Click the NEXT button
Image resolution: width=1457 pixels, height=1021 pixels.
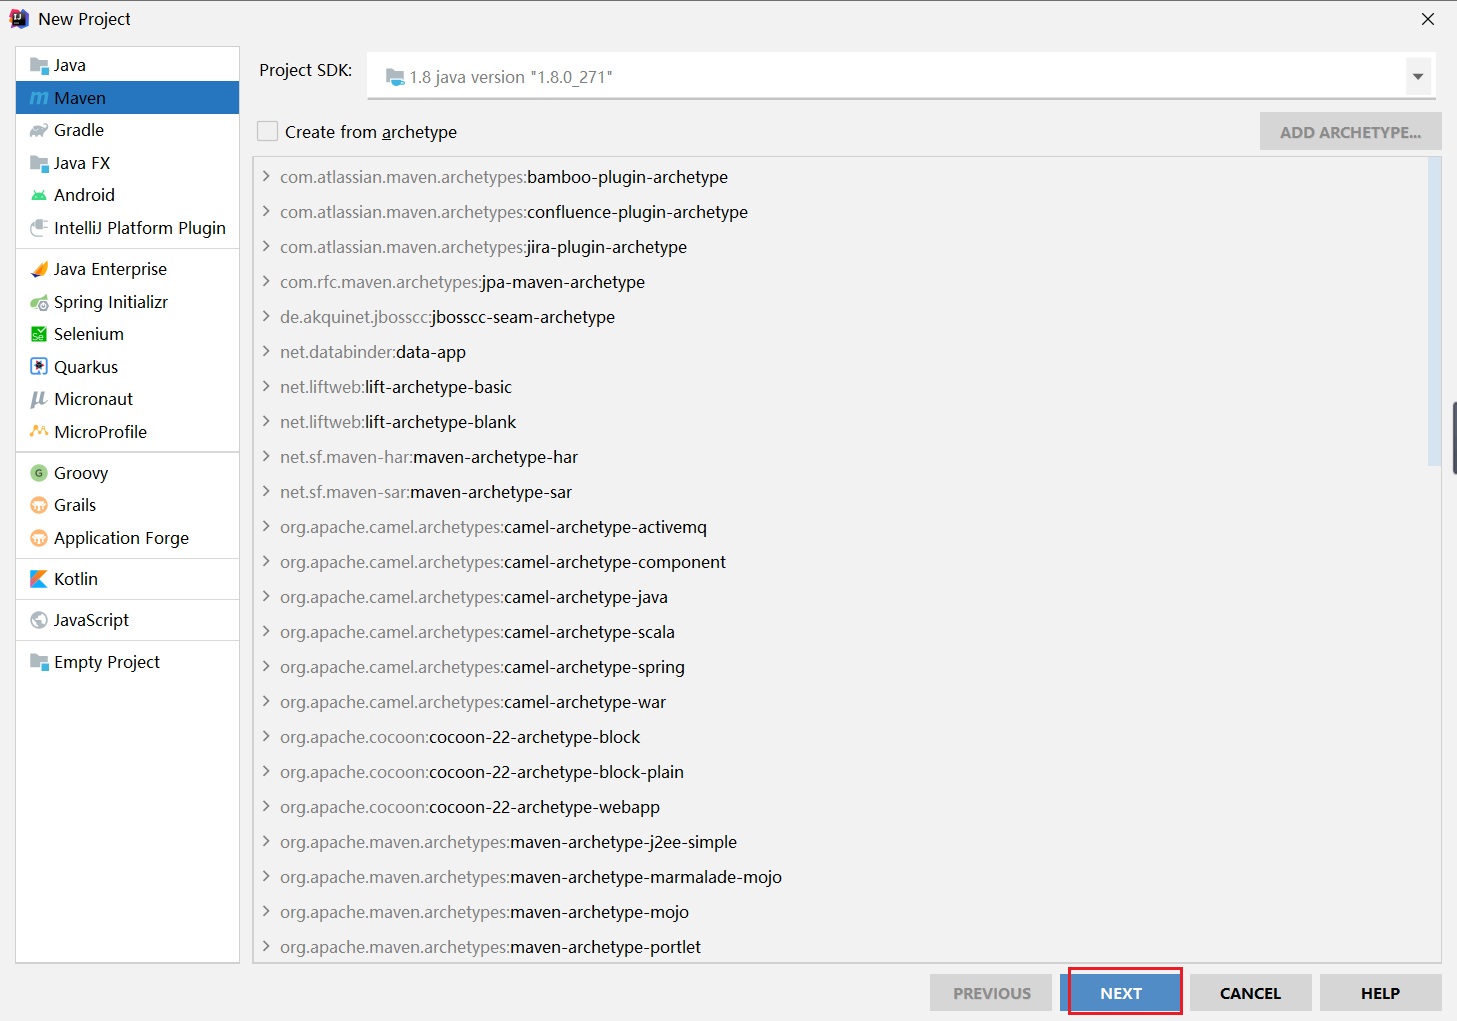click(1120, 993)
